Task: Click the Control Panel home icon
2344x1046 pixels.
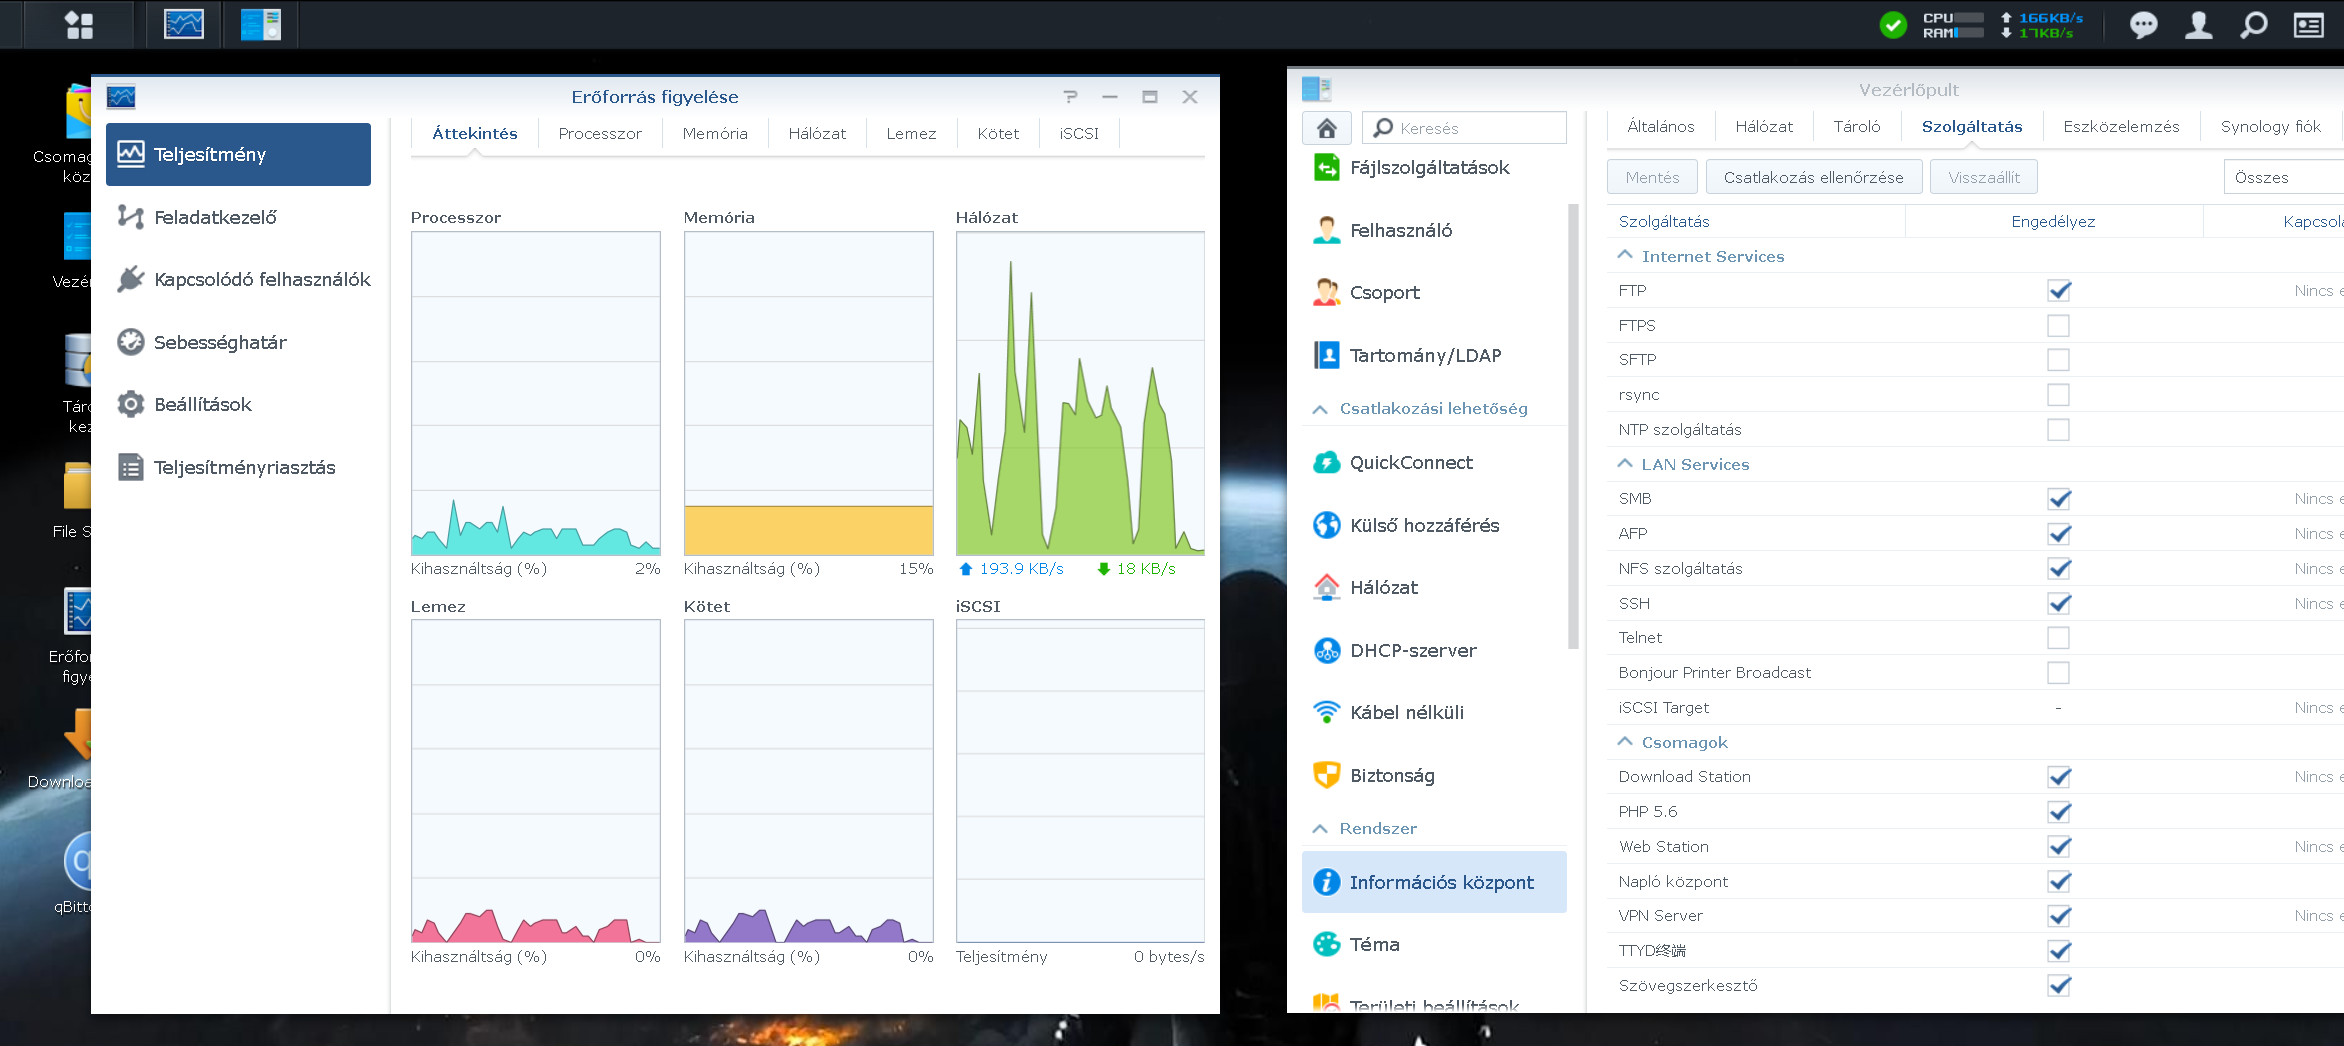Action: 1326,128
